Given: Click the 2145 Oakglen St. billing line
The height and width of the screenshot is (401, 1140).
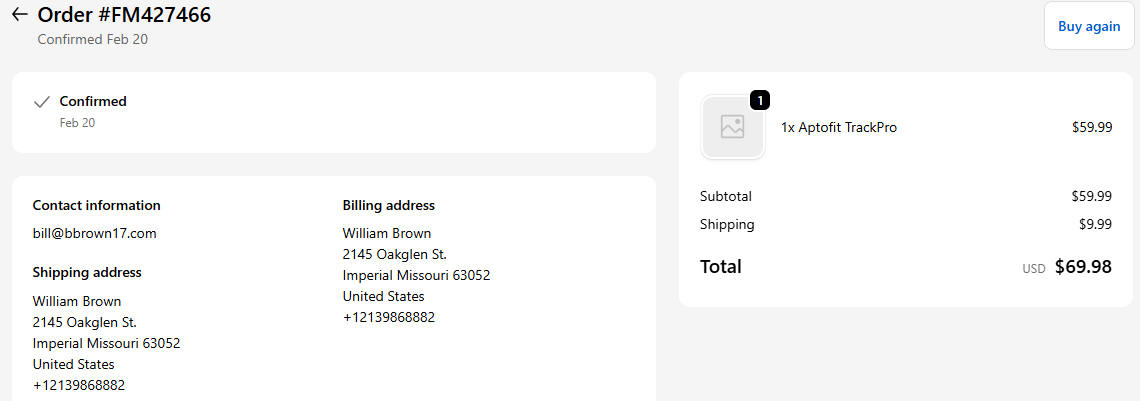Looking at the screenshot, I should click(x=394, y=254).
